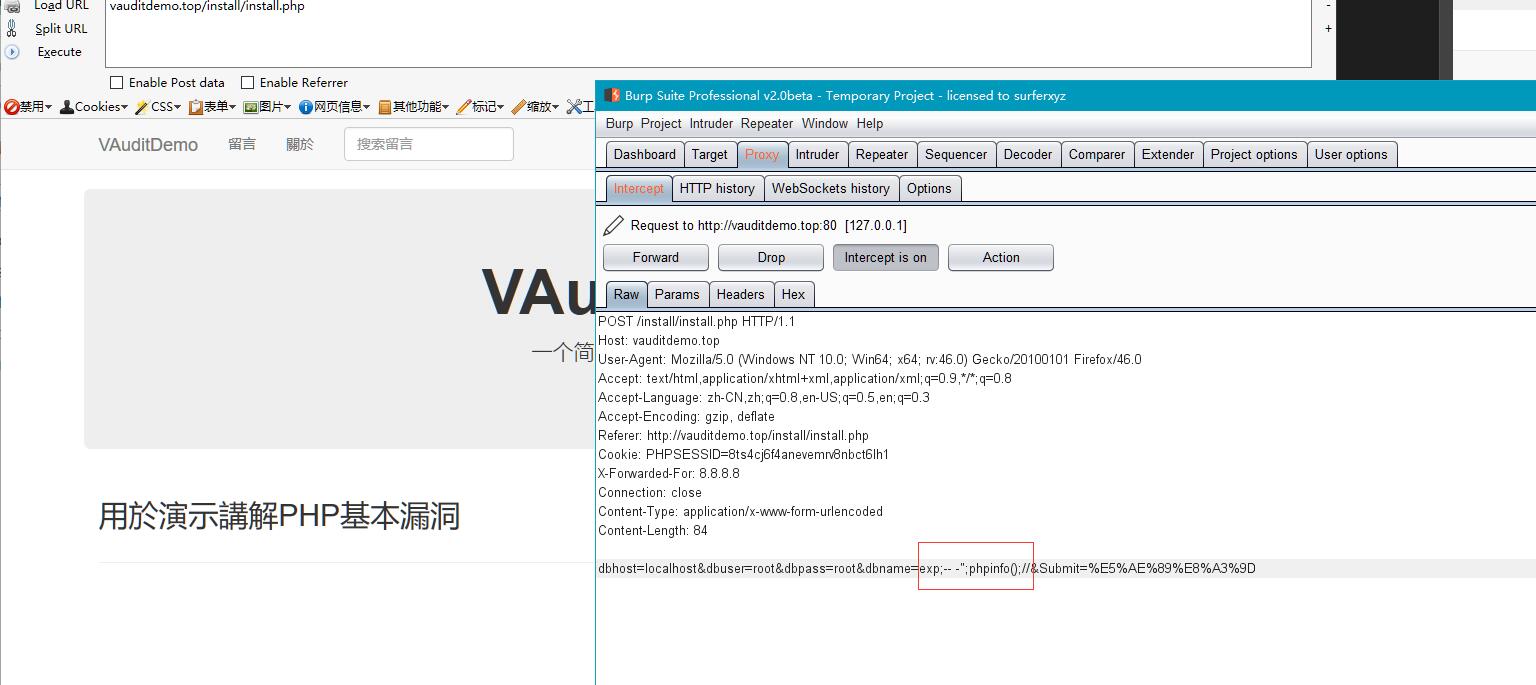Click the Burp Suite logo in title bar
Screen dimensions: 1536x685
pyautogui.click(x=612, y=96)
